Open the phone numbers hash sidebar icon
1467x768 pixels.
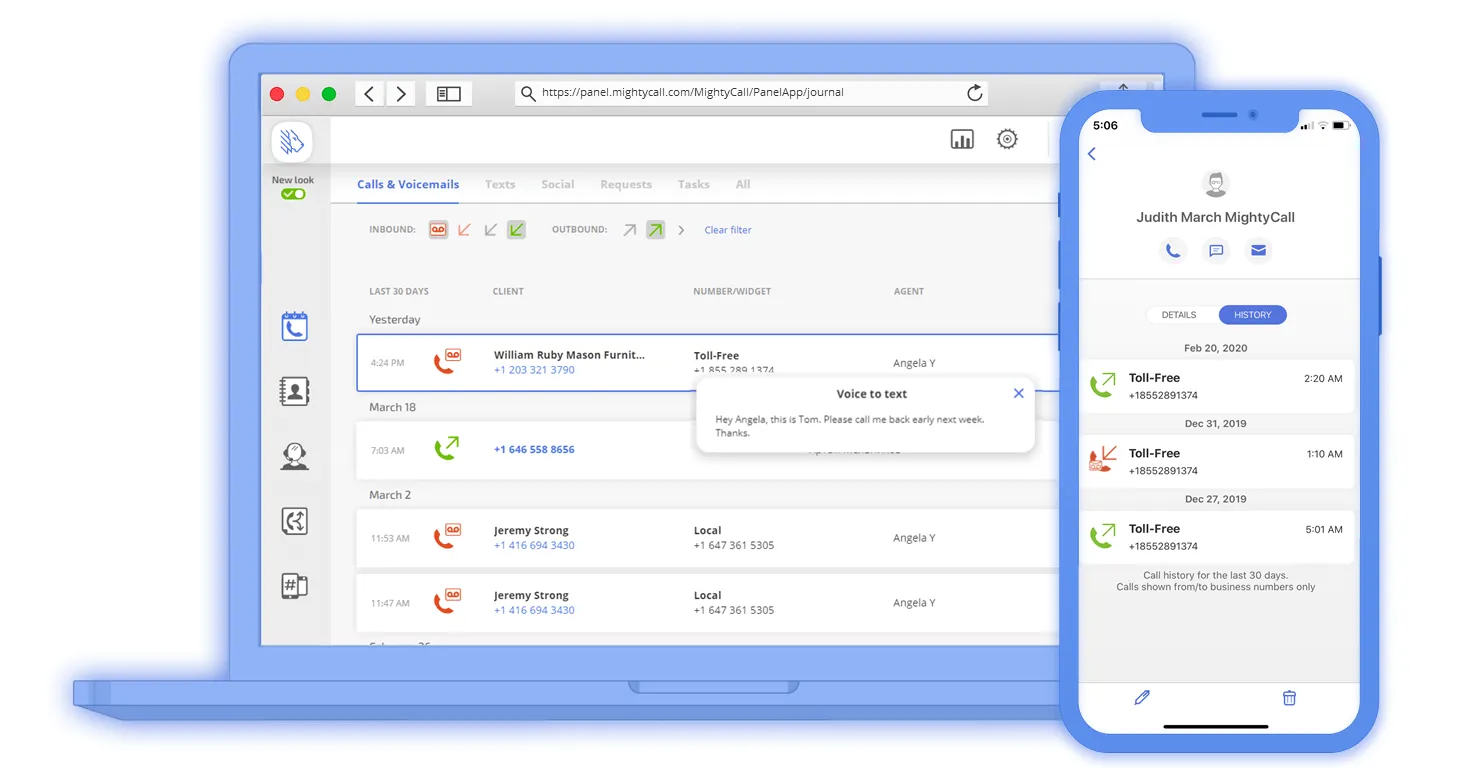tap(294, 586)
